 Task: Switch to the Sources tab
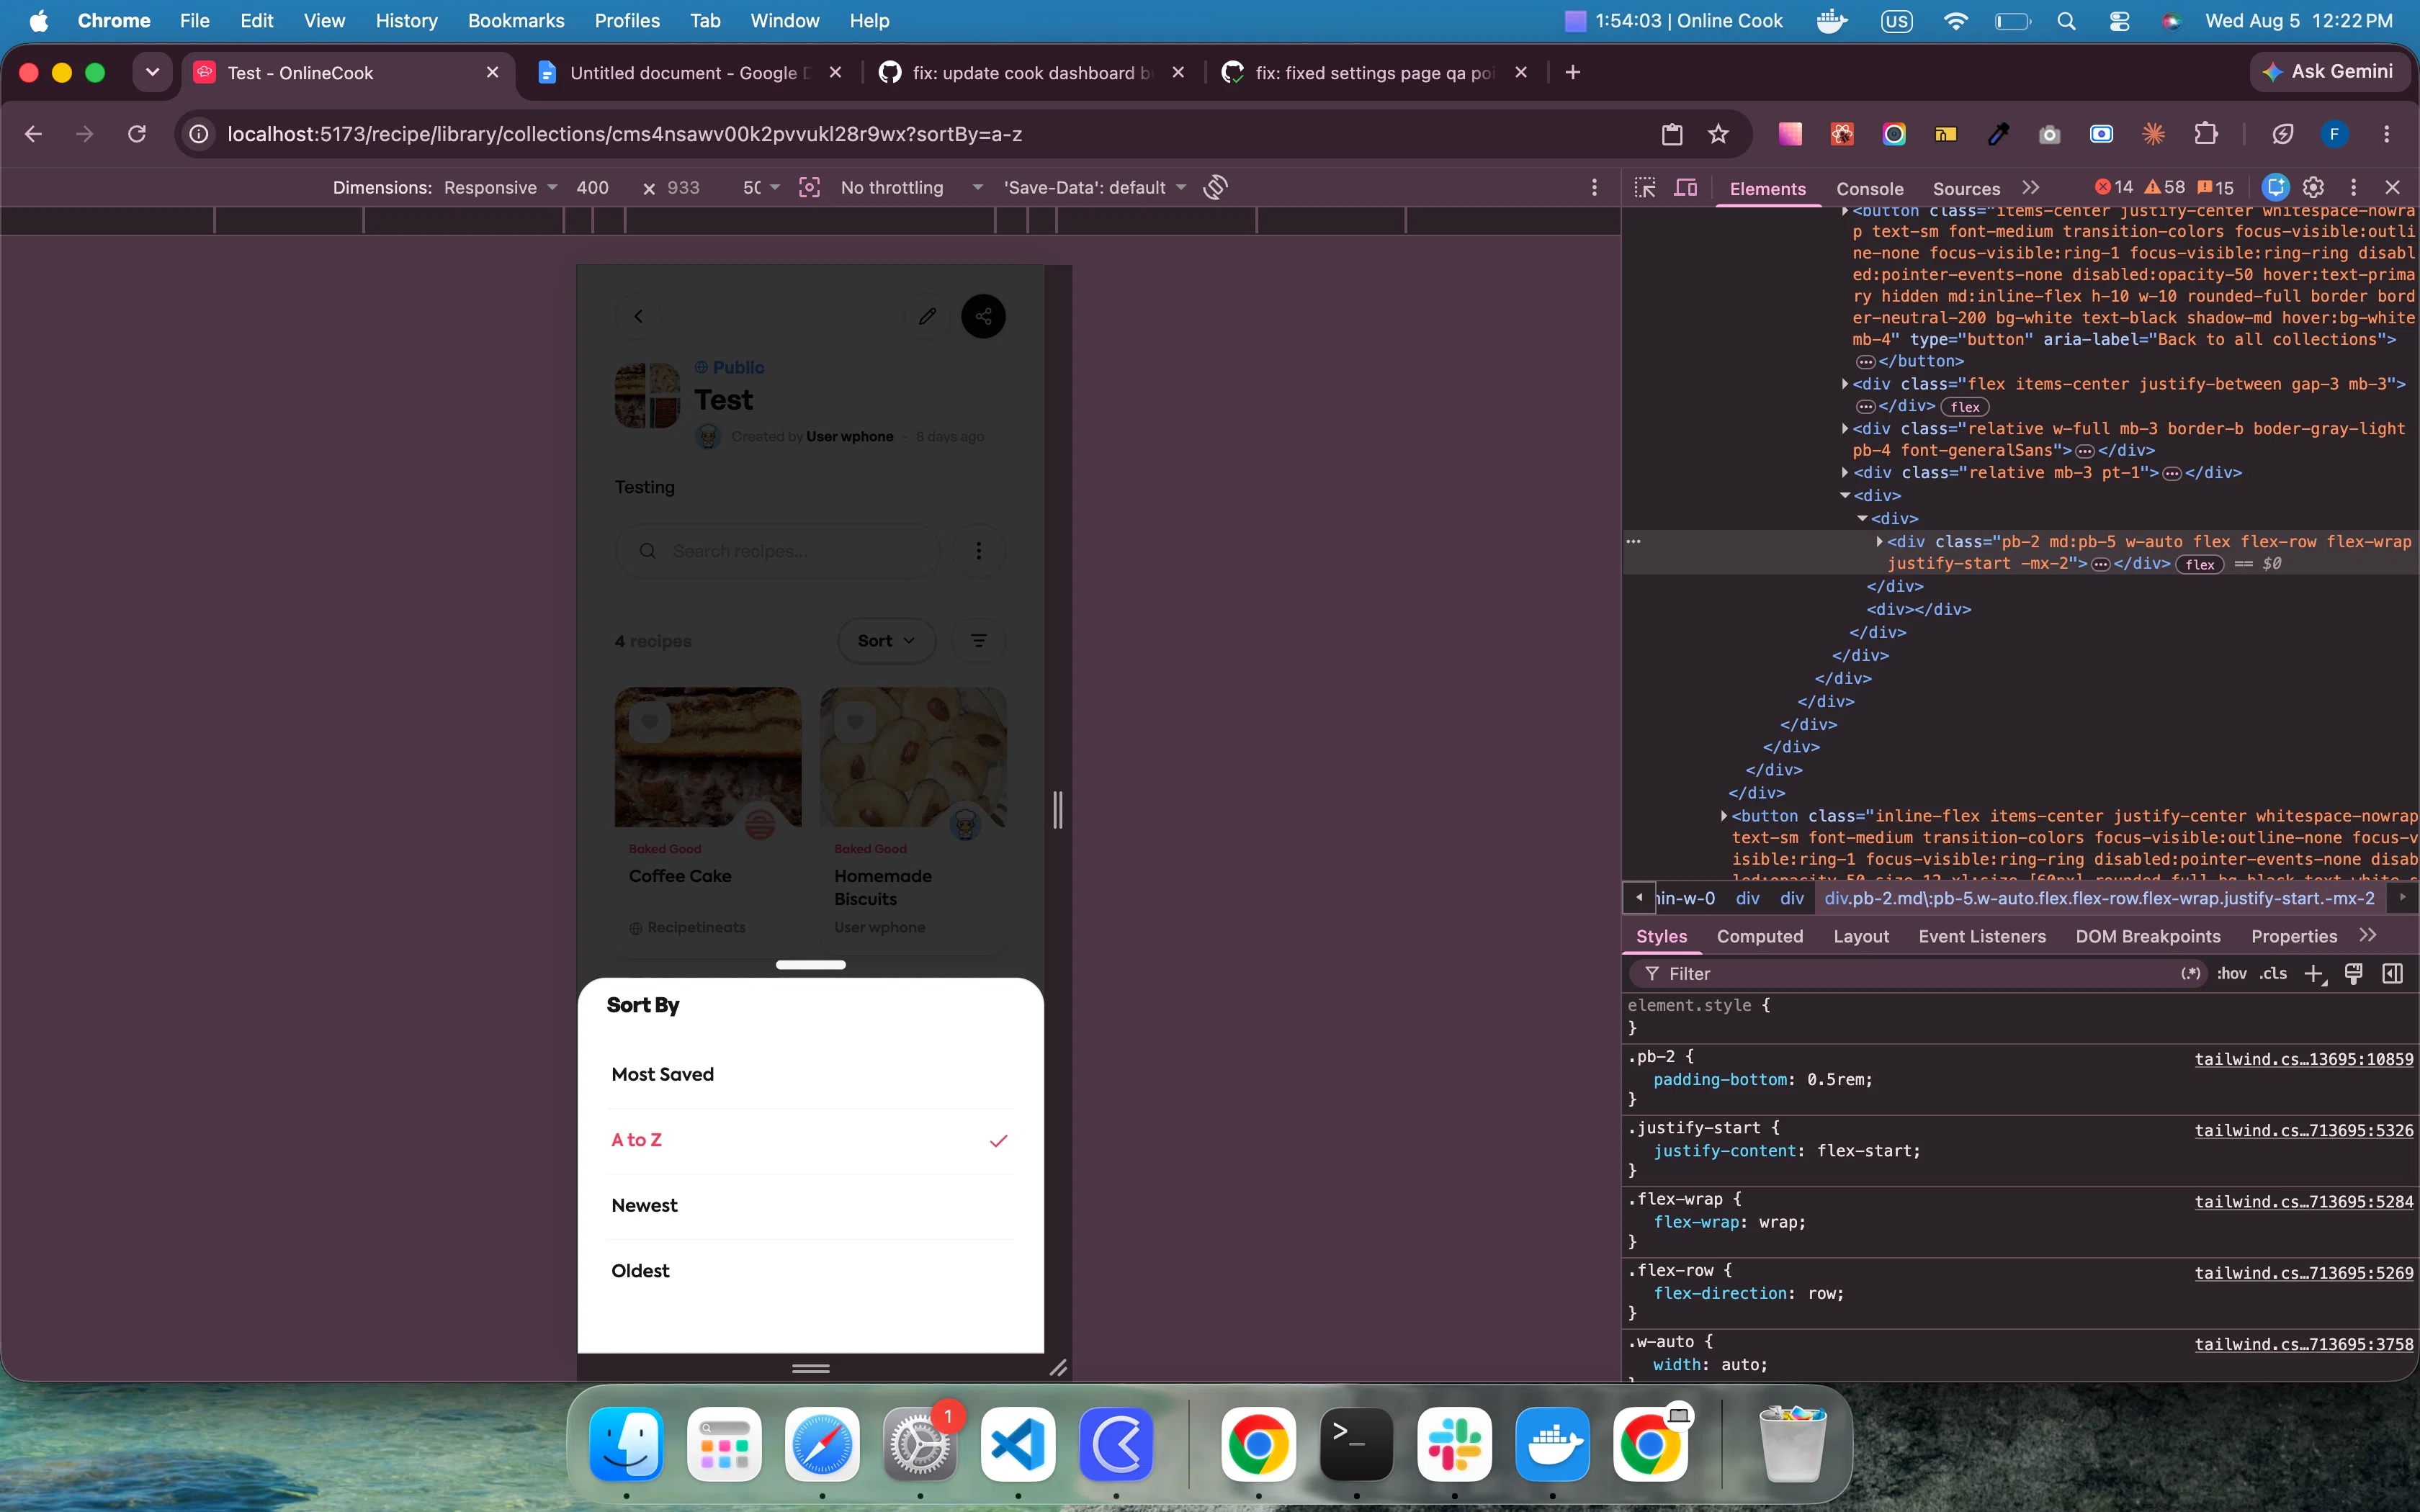click(x=1966, y=189)
